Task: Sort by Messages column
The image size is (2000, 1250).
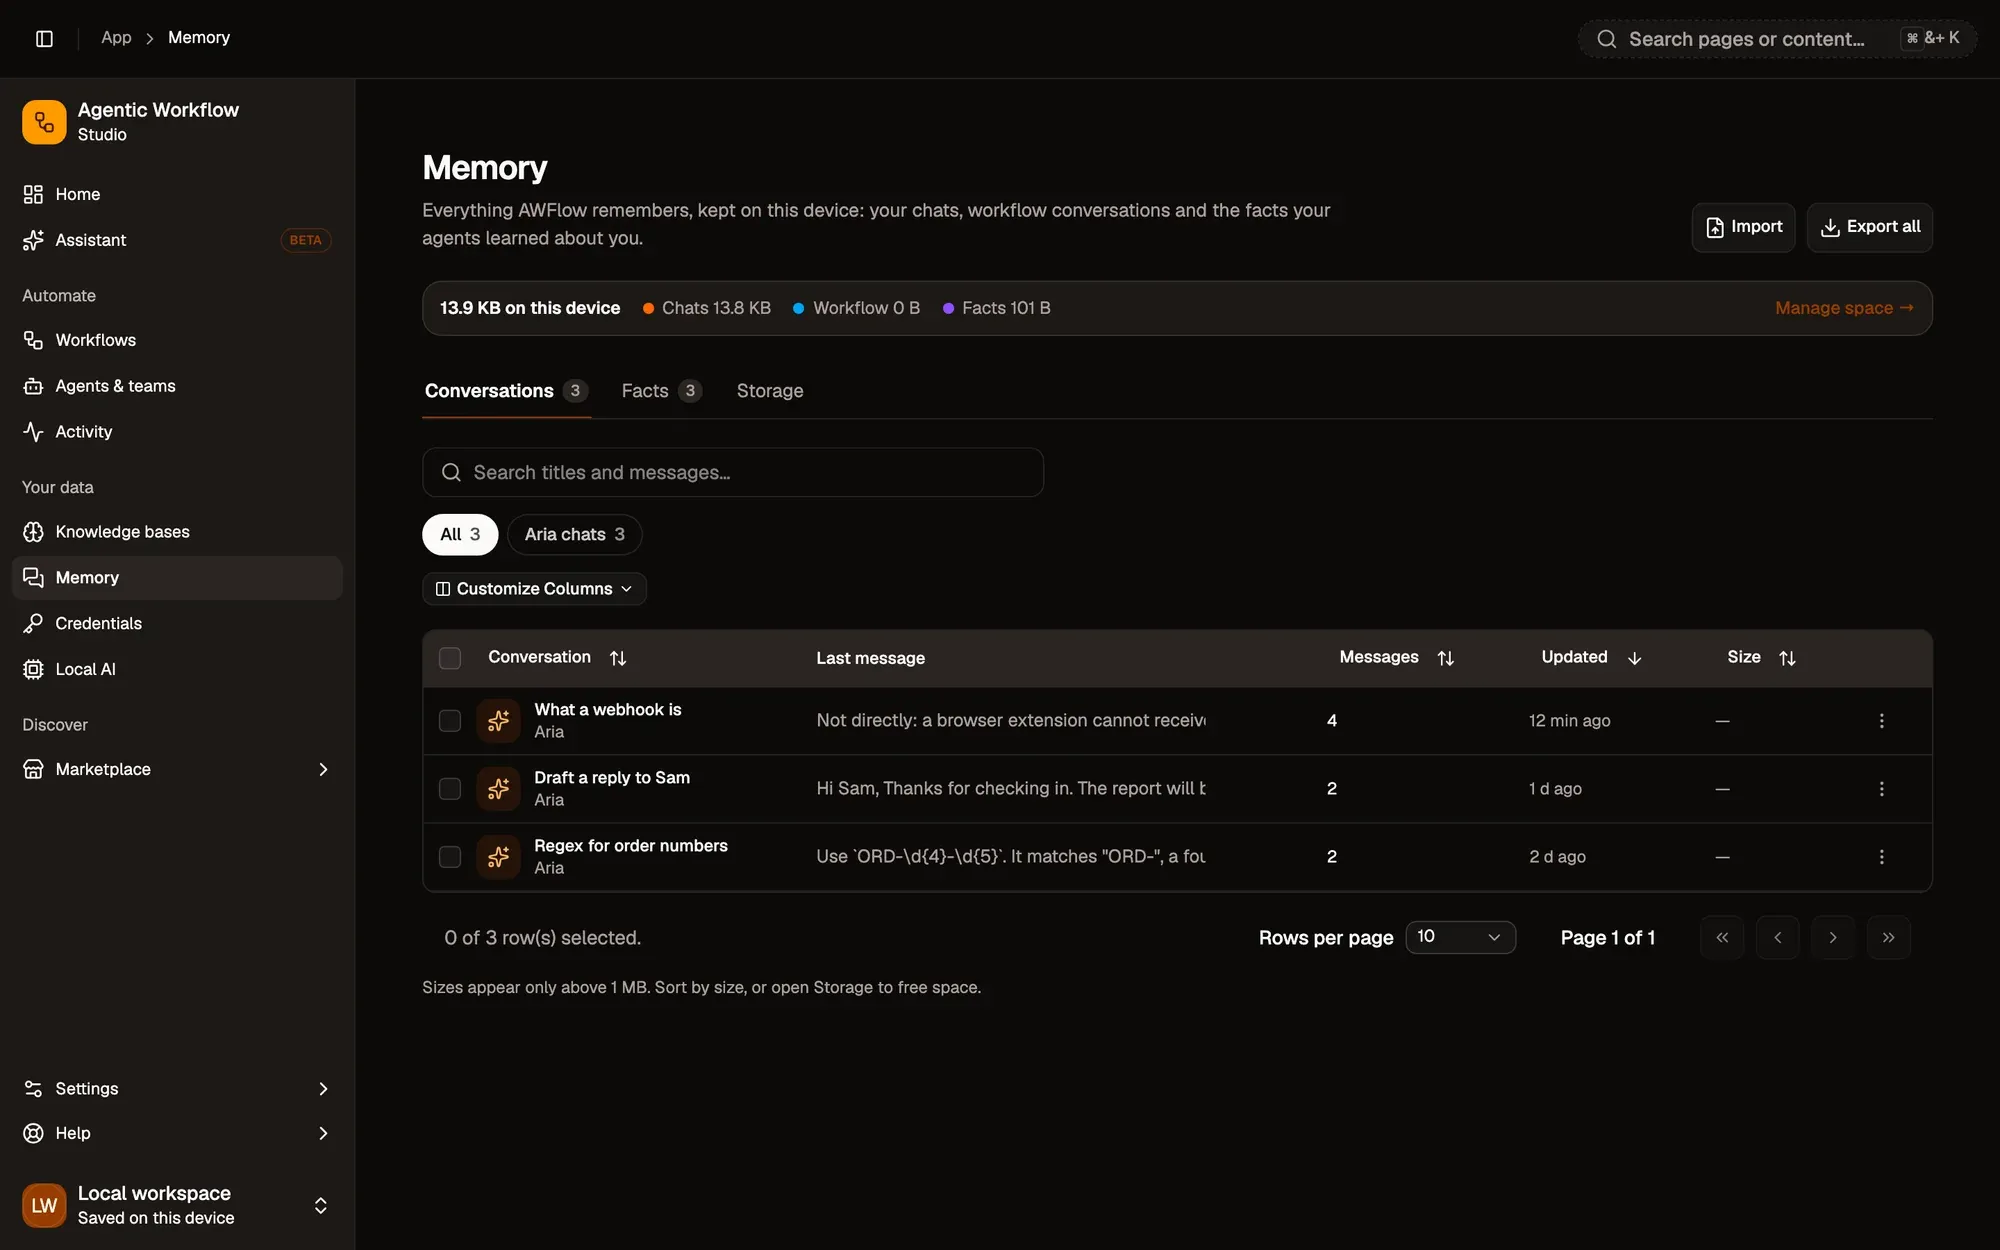Action: click(x=1396, y=657)
